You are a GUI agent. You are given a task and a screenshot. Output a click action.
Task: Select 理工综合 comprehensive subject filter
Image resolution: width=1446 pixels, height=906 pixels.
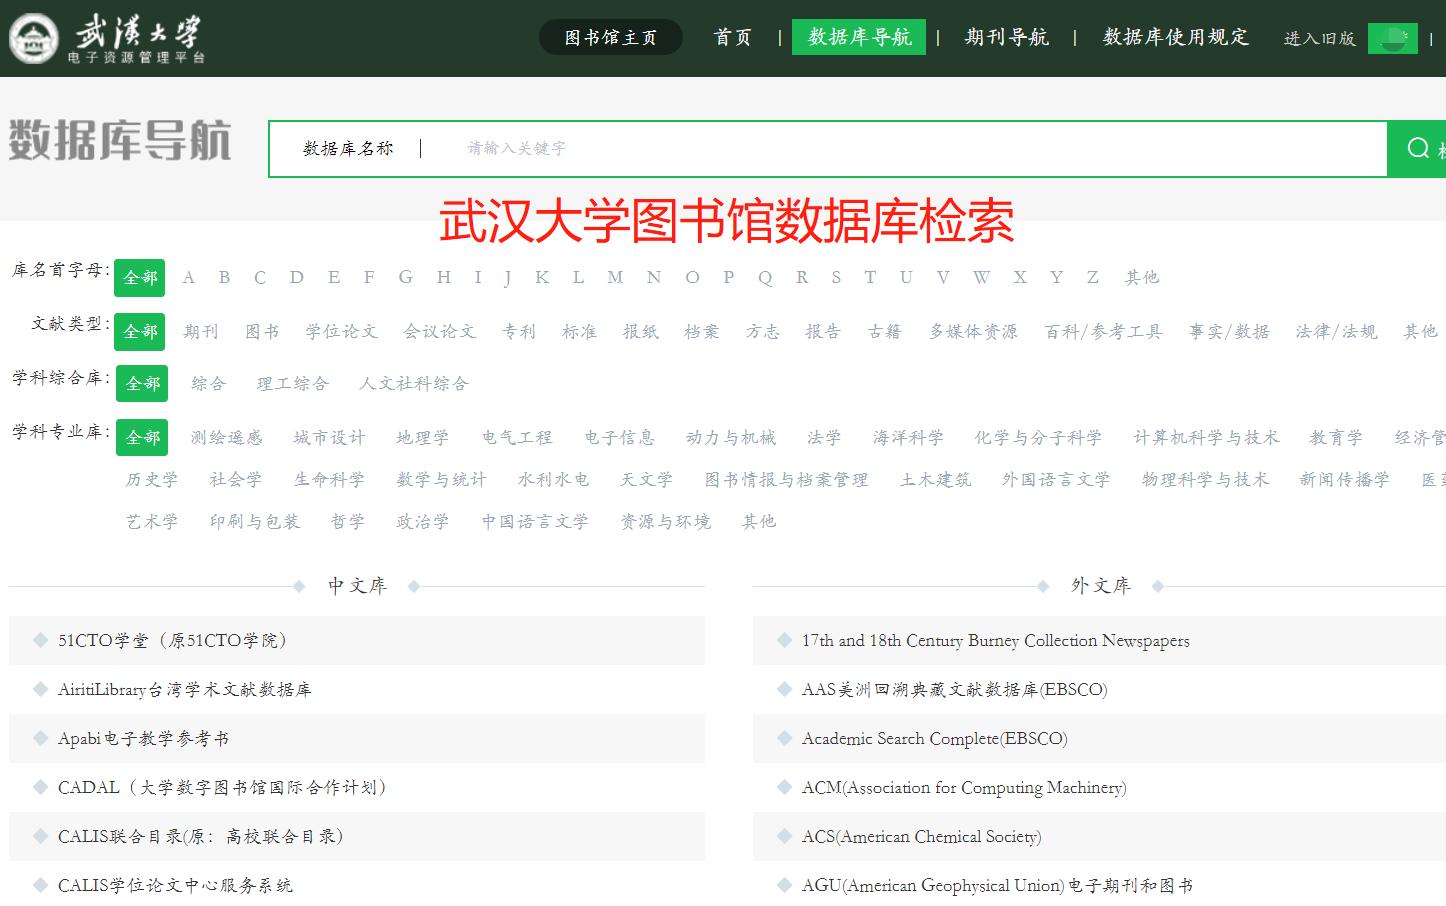pos(292,383)
